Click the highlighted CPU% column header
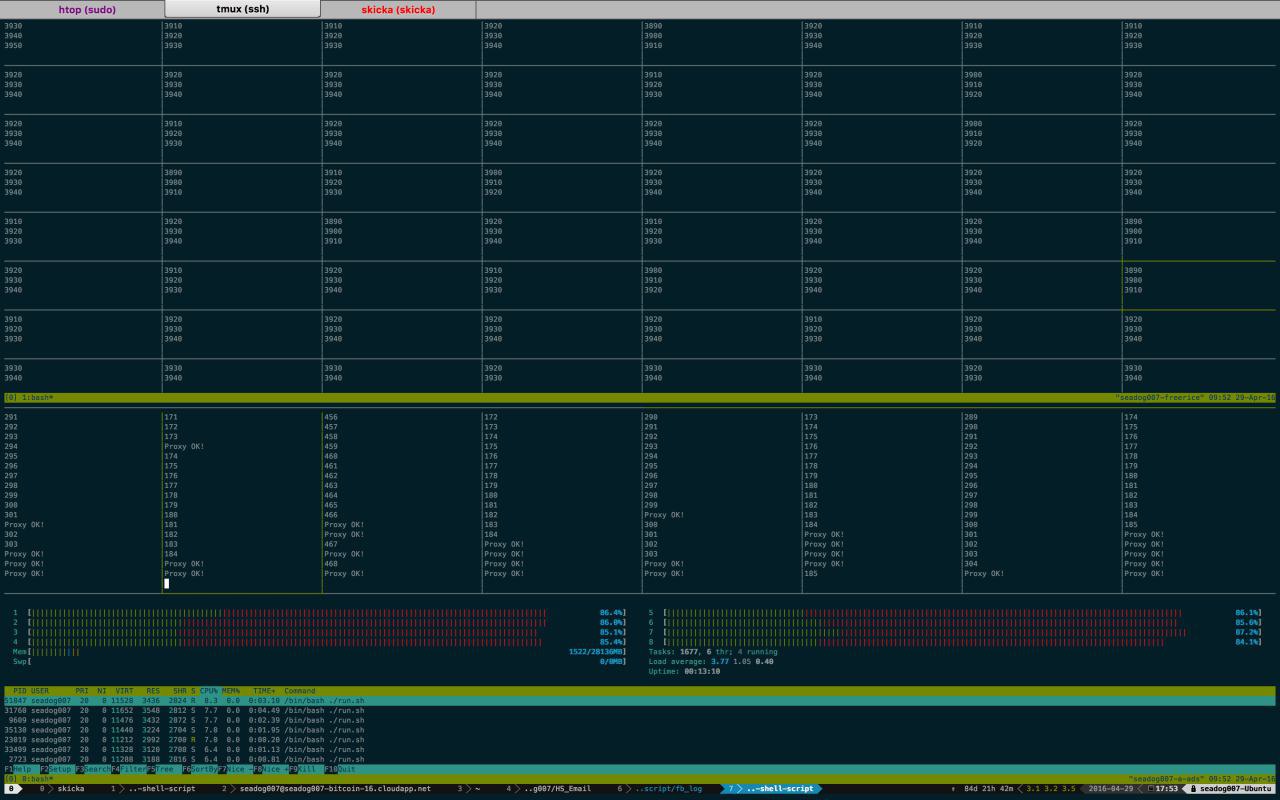 point(209,691)
